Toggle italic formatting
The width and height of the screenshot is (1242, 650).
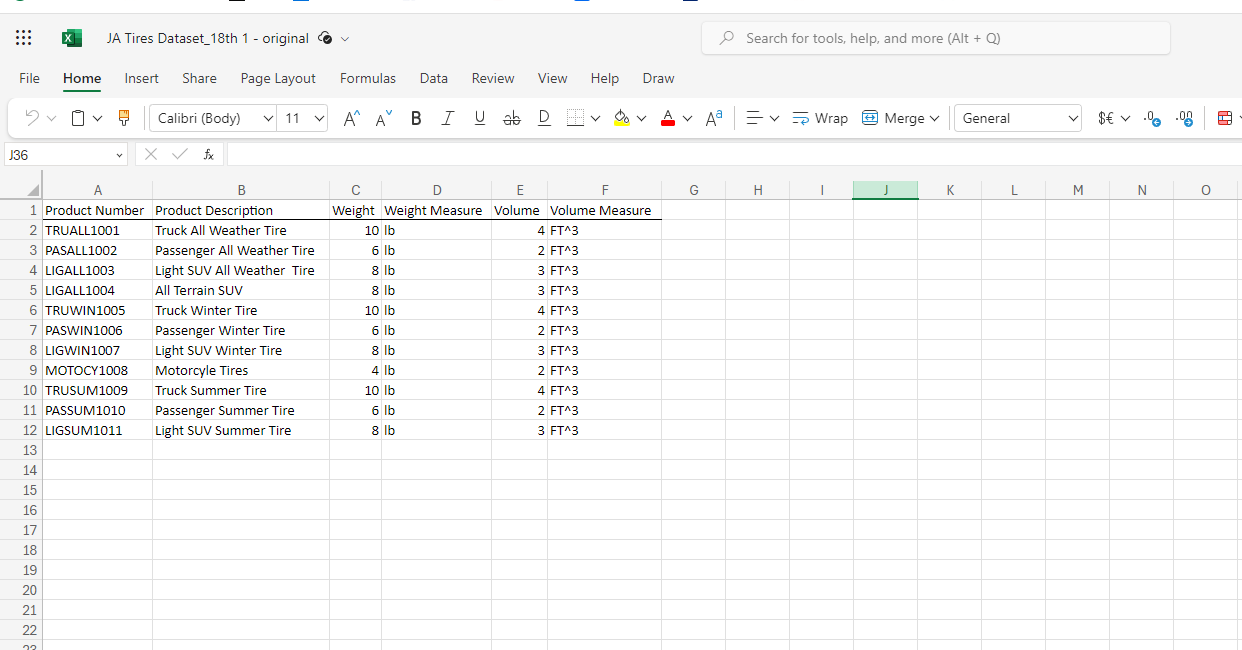[448, 118]
